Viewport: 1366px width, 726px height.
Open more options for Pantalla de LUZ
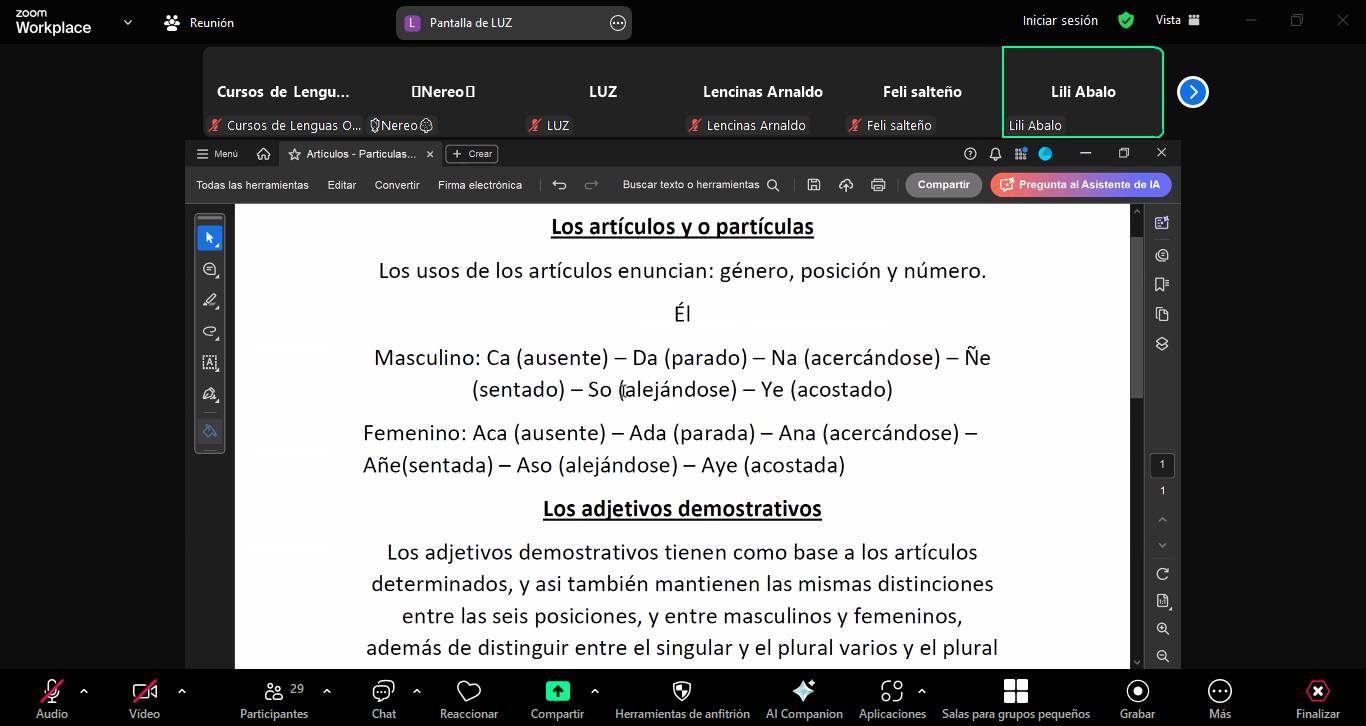coord(618,23)
